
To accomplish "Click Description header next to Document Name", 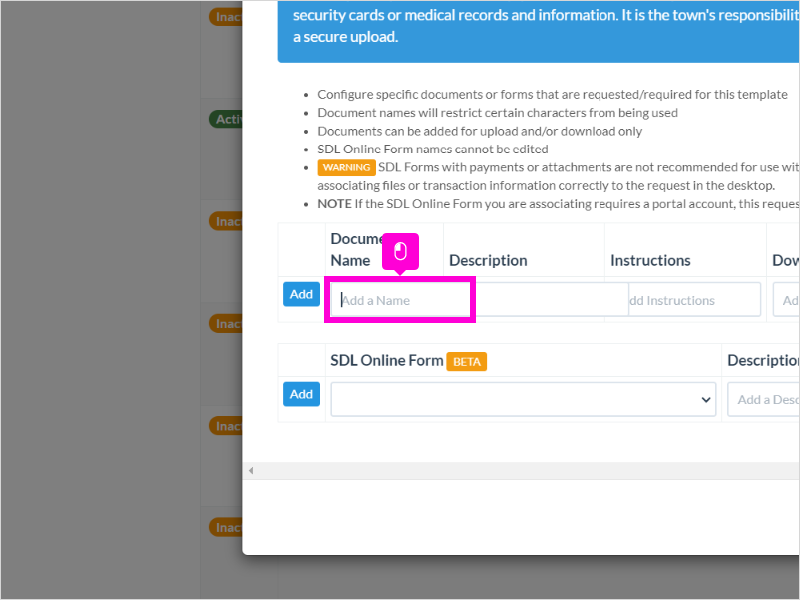I will tap(488, 261).
